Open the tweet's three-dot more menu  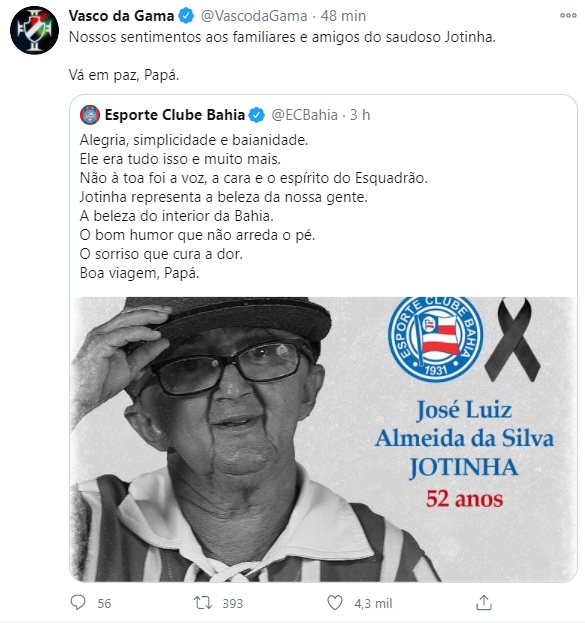[568, 15]
